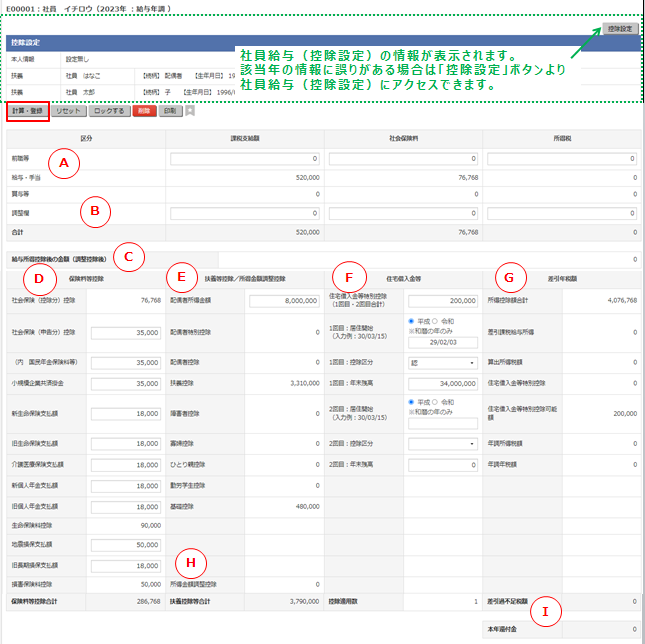Image resolution: width=645 pixels, height=644 pixels.
Task: Click the 印刷 print button
Action: pos(171,111)
